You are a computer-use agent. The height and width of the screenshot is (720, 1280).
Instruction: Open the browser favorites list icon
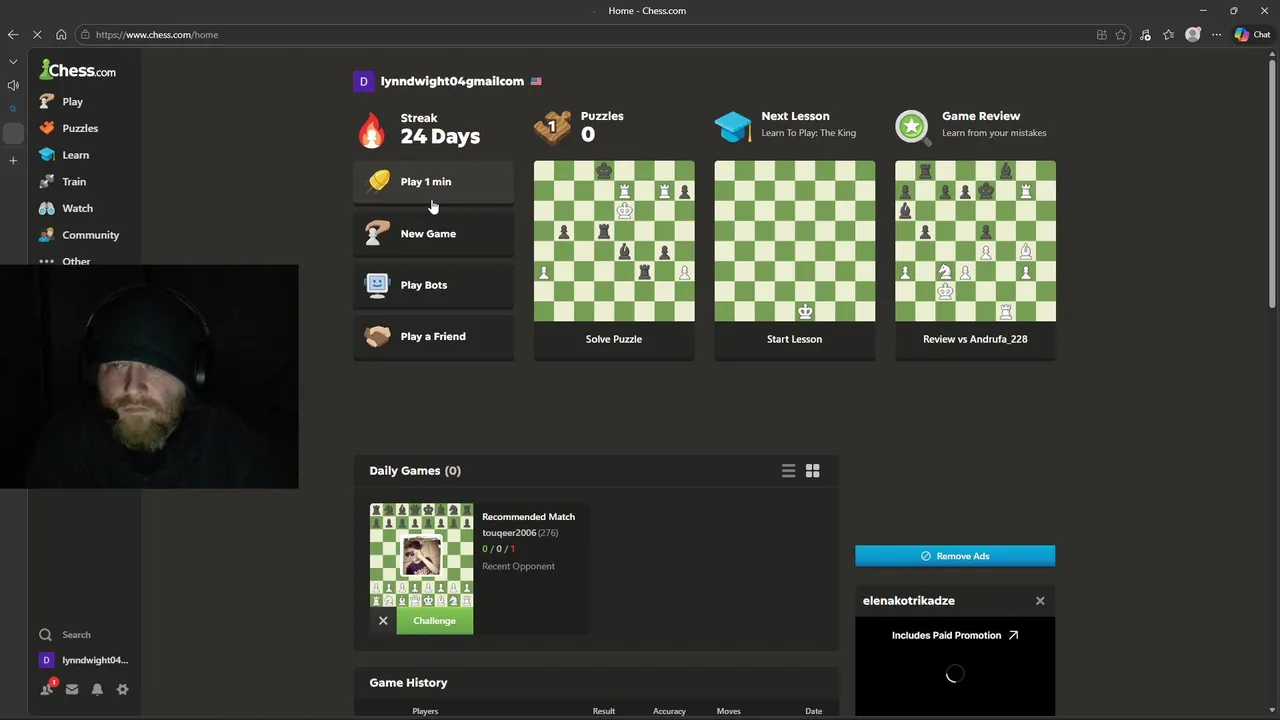tap(1168, 35)
